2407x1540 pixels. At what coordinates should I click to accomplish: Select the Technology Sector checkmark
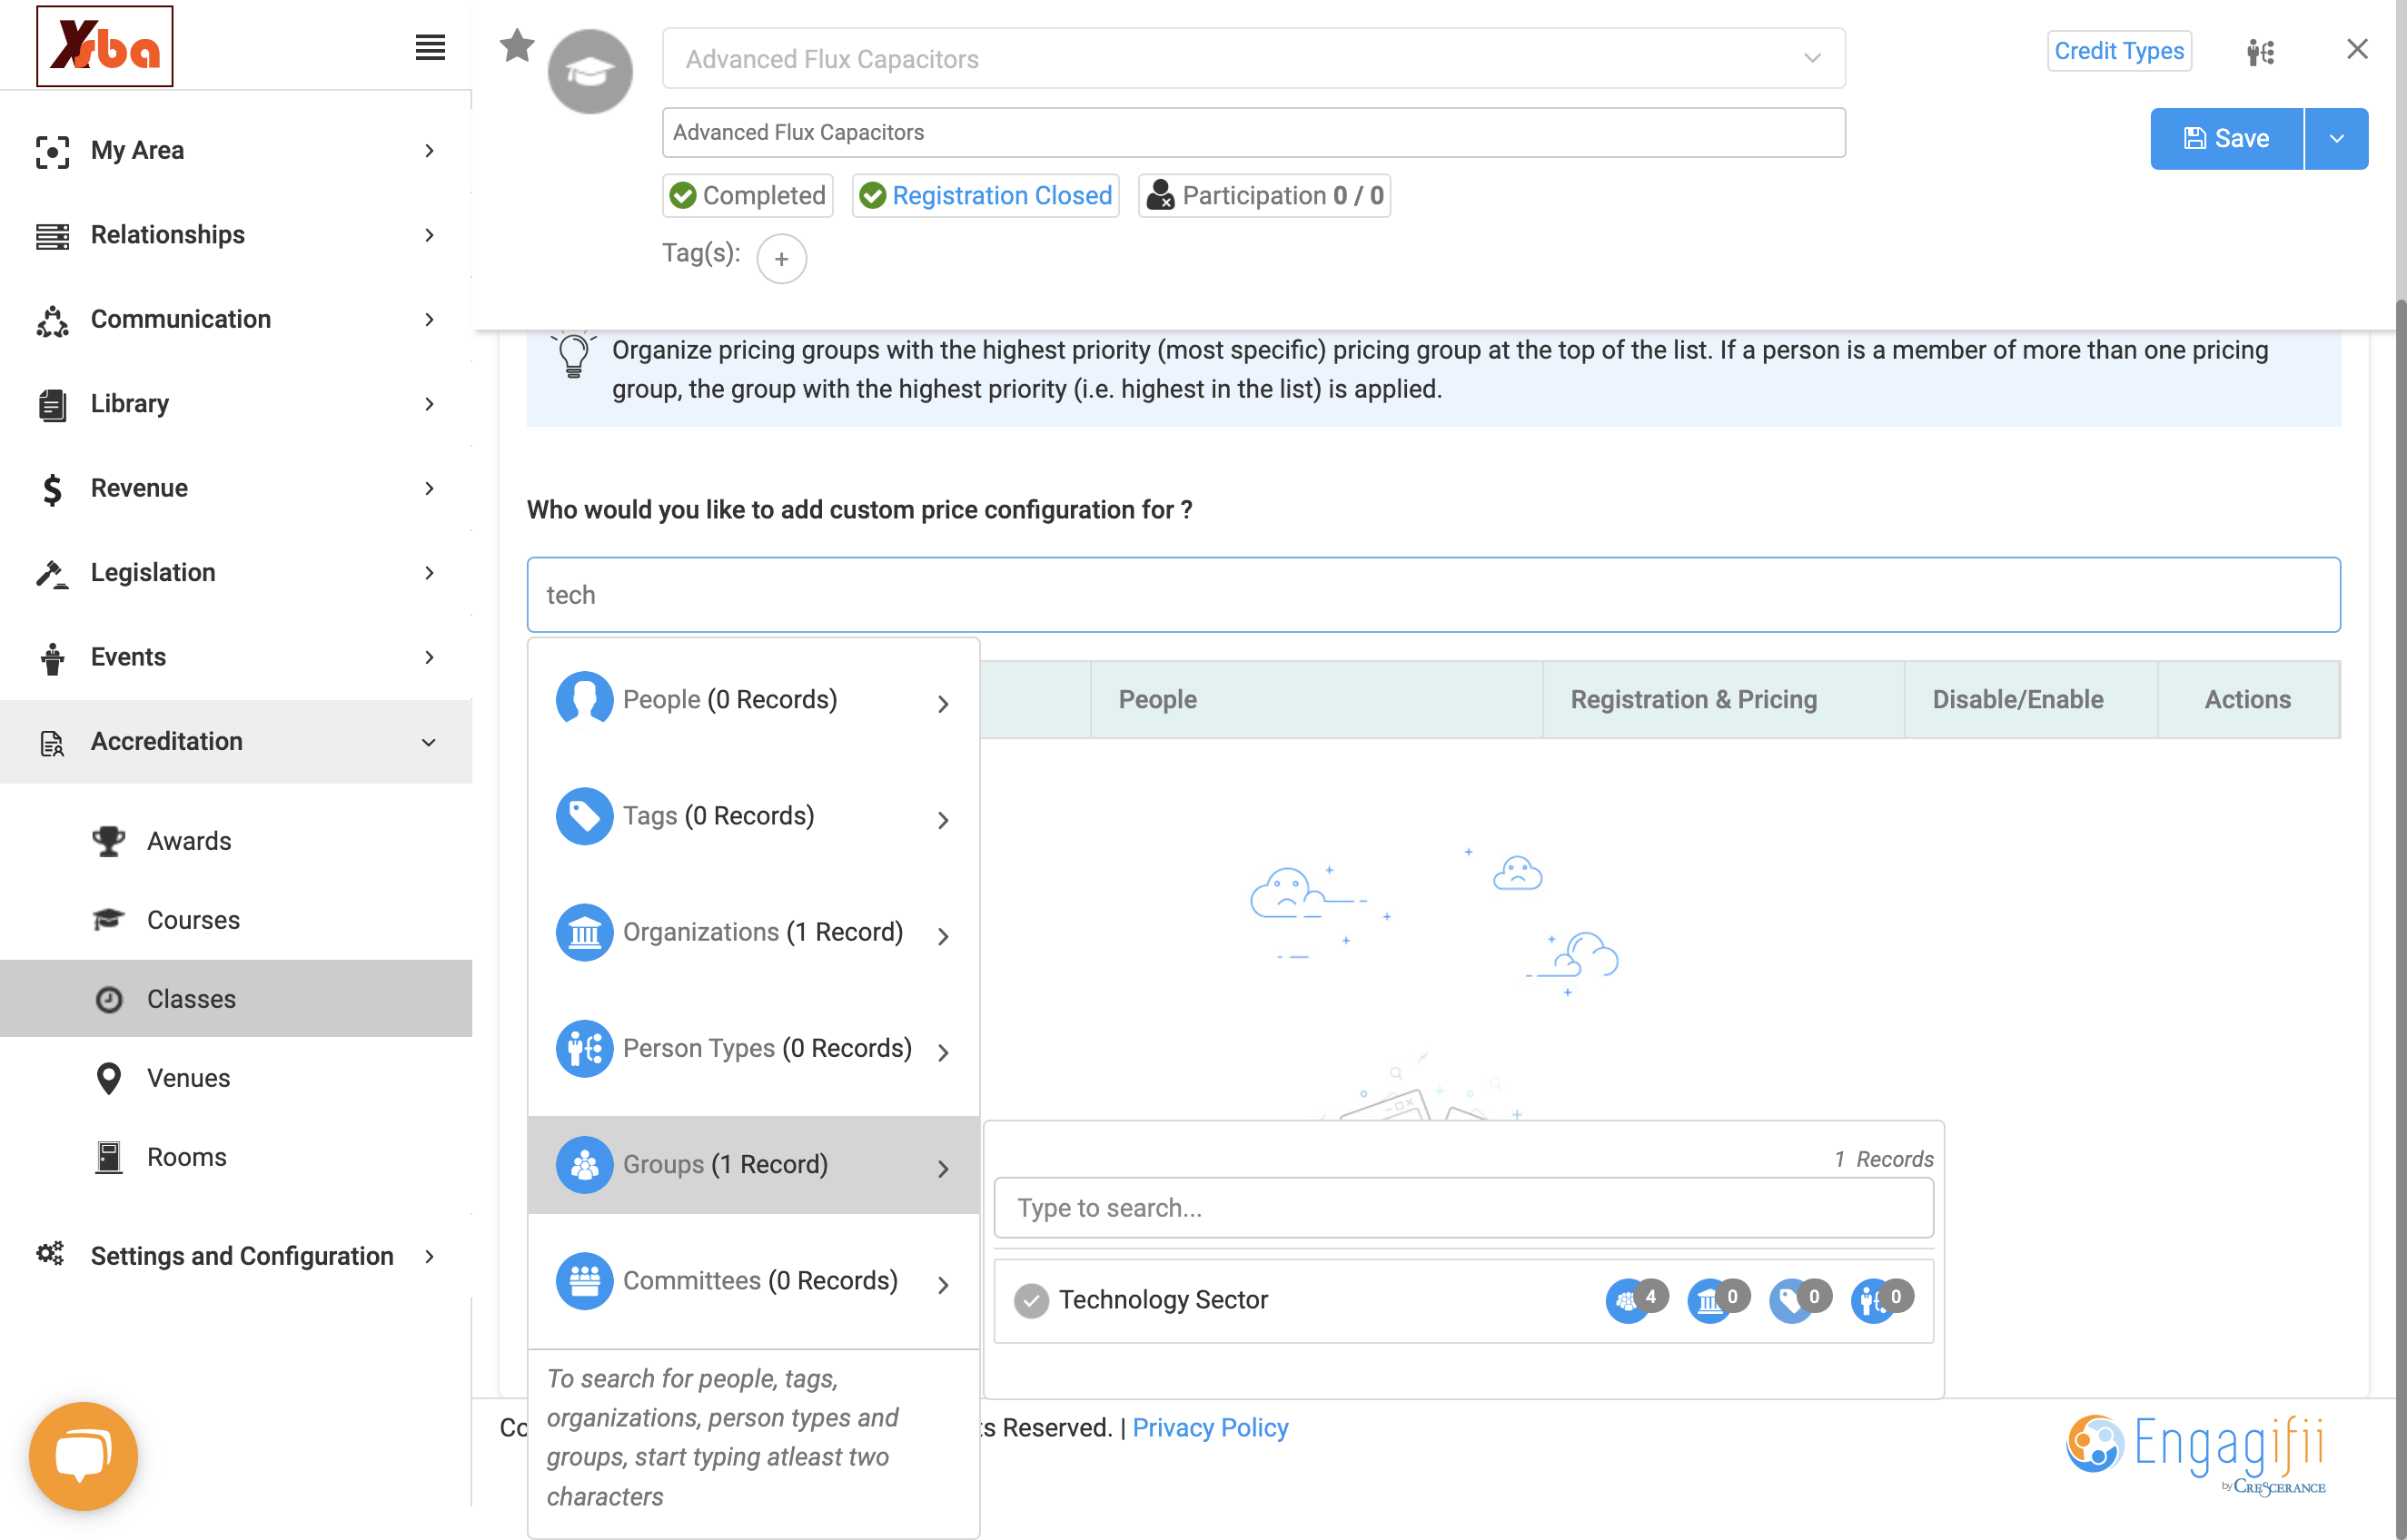point(1031,1300)
